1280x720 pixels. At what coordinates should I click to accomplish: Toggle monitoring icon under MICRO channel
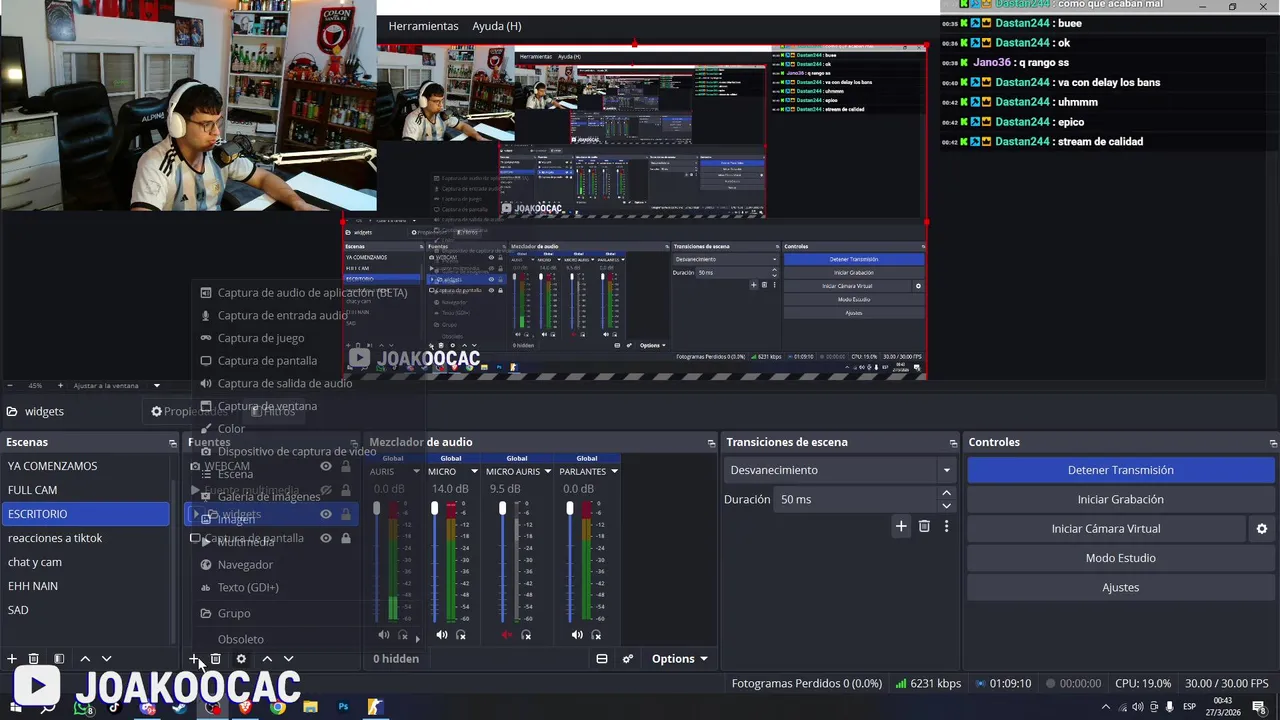(461, 635)
